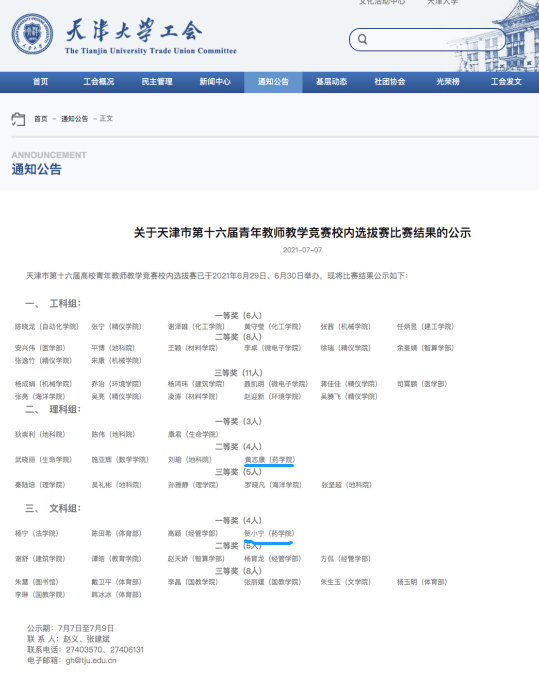The height and width of the screenshot is (690, 539).
Task: Click the 通知公告 section heading
Action: (x=37, y=169)
